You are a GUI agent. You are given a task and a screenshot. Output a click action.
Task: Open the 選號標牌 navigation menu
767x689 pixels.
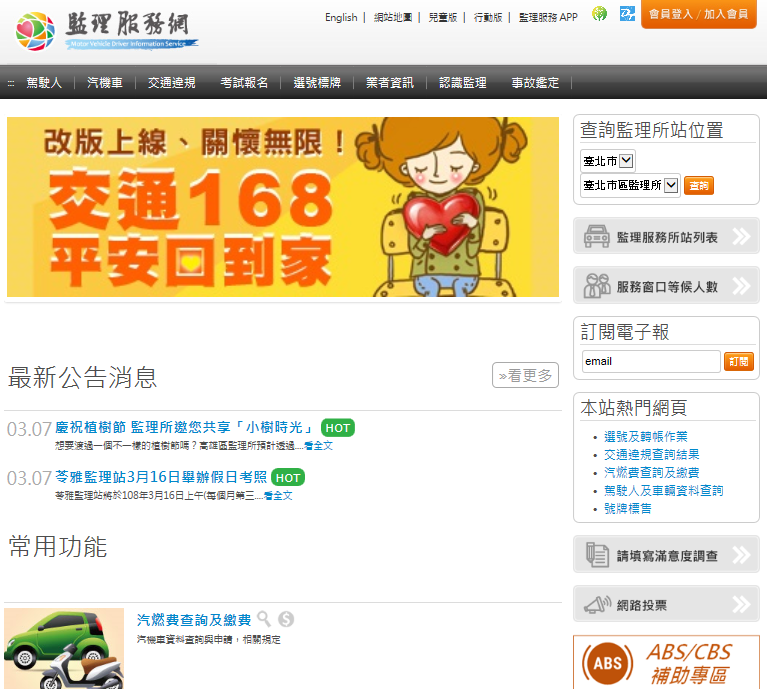(x=317, y=83)
